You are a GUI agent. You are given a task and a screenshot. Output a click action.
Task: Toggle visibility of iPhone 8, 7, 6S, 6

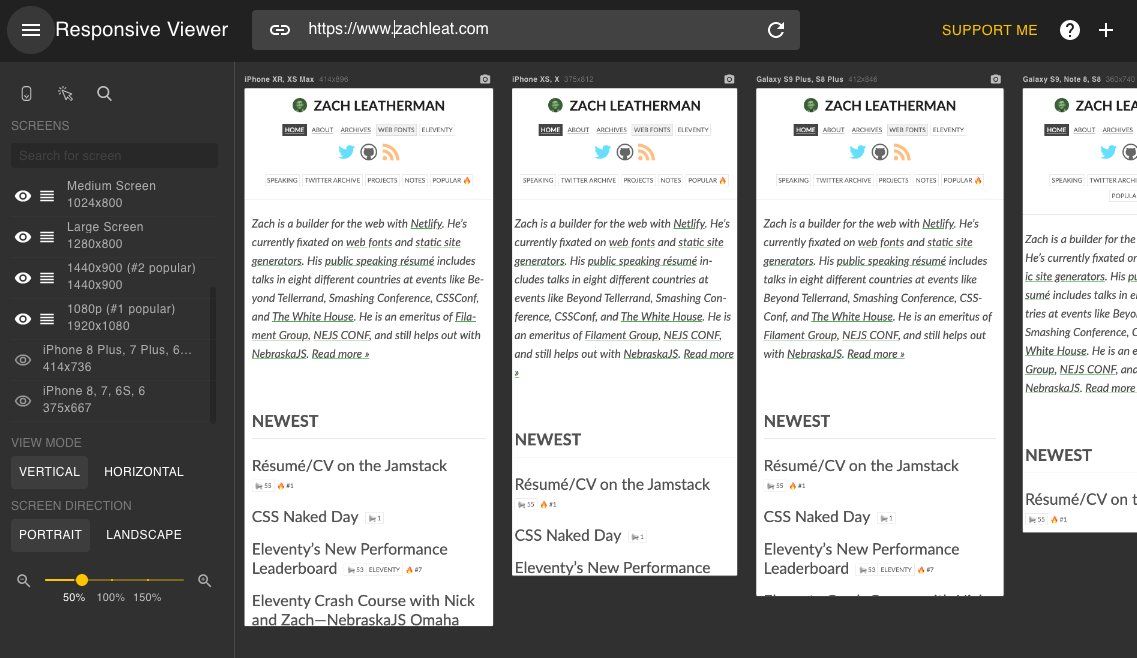click(23, 401)
